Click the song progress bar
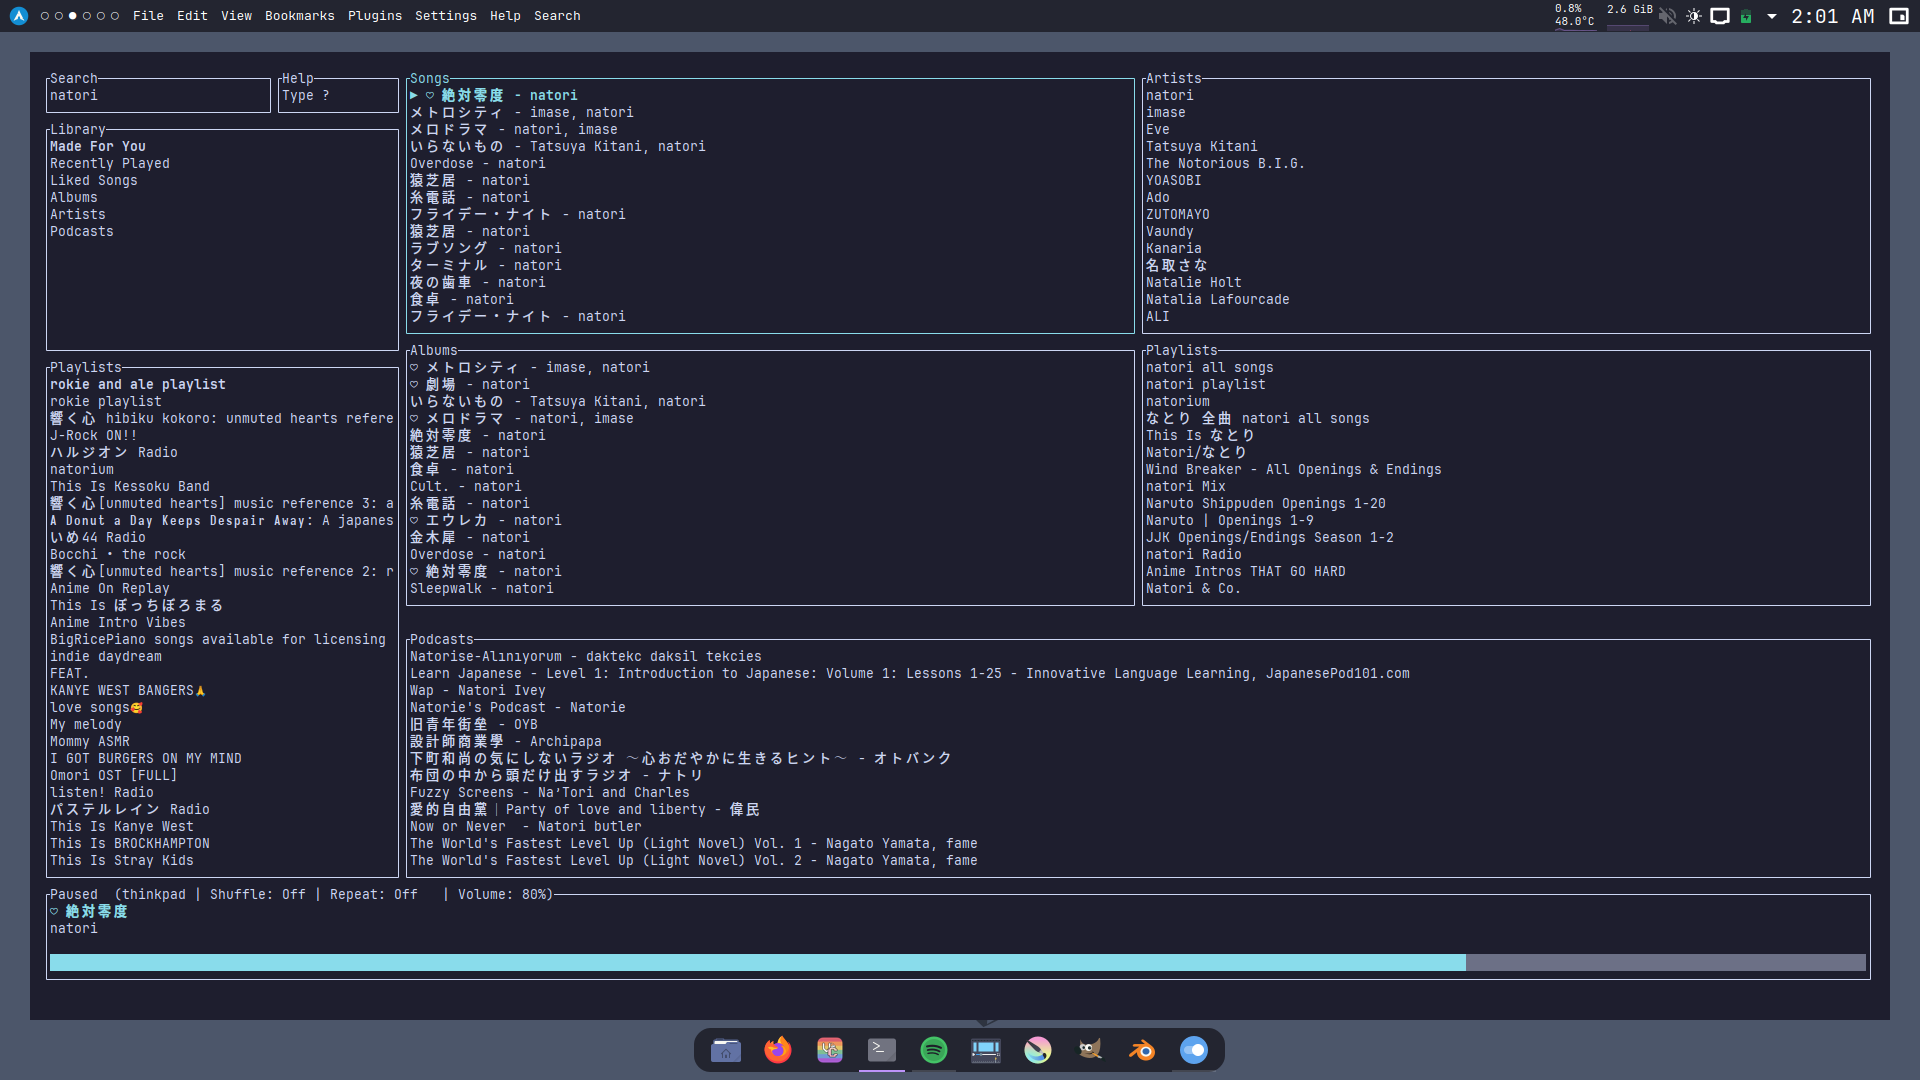 [x=958, y=963]
